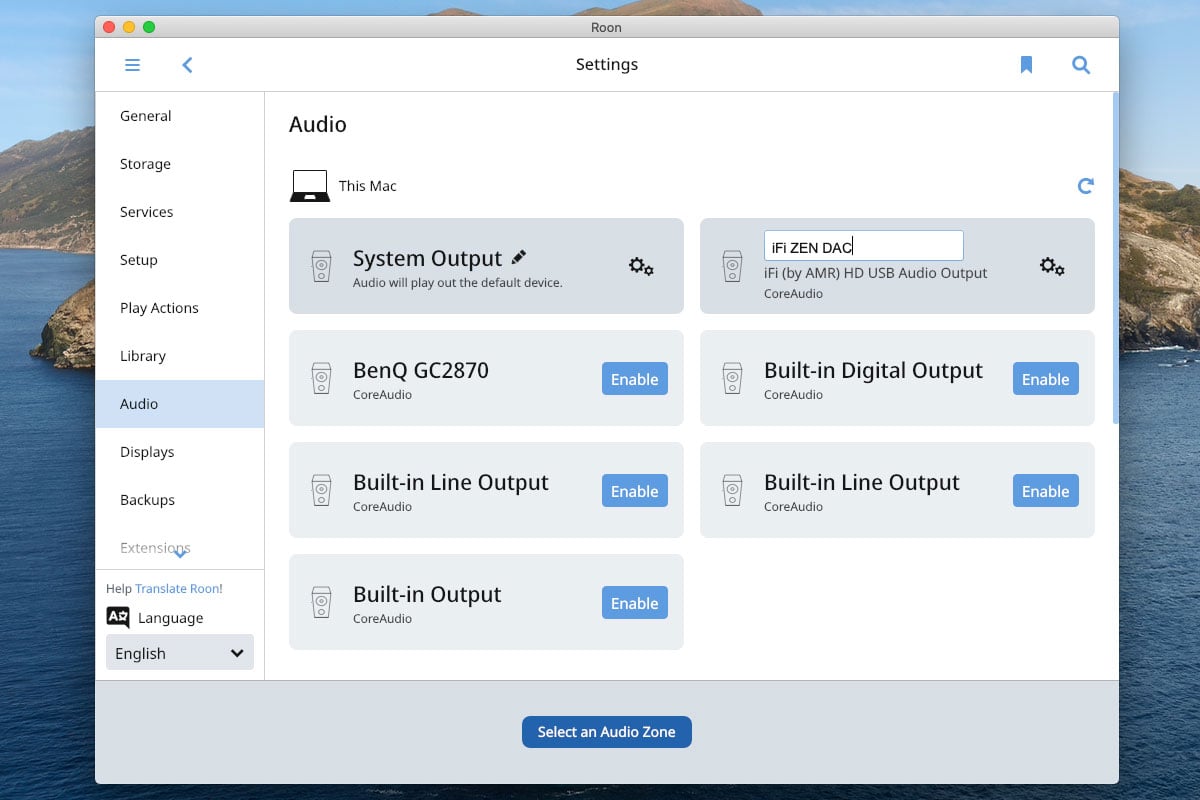Open Library settings tab

pos(180,356)
